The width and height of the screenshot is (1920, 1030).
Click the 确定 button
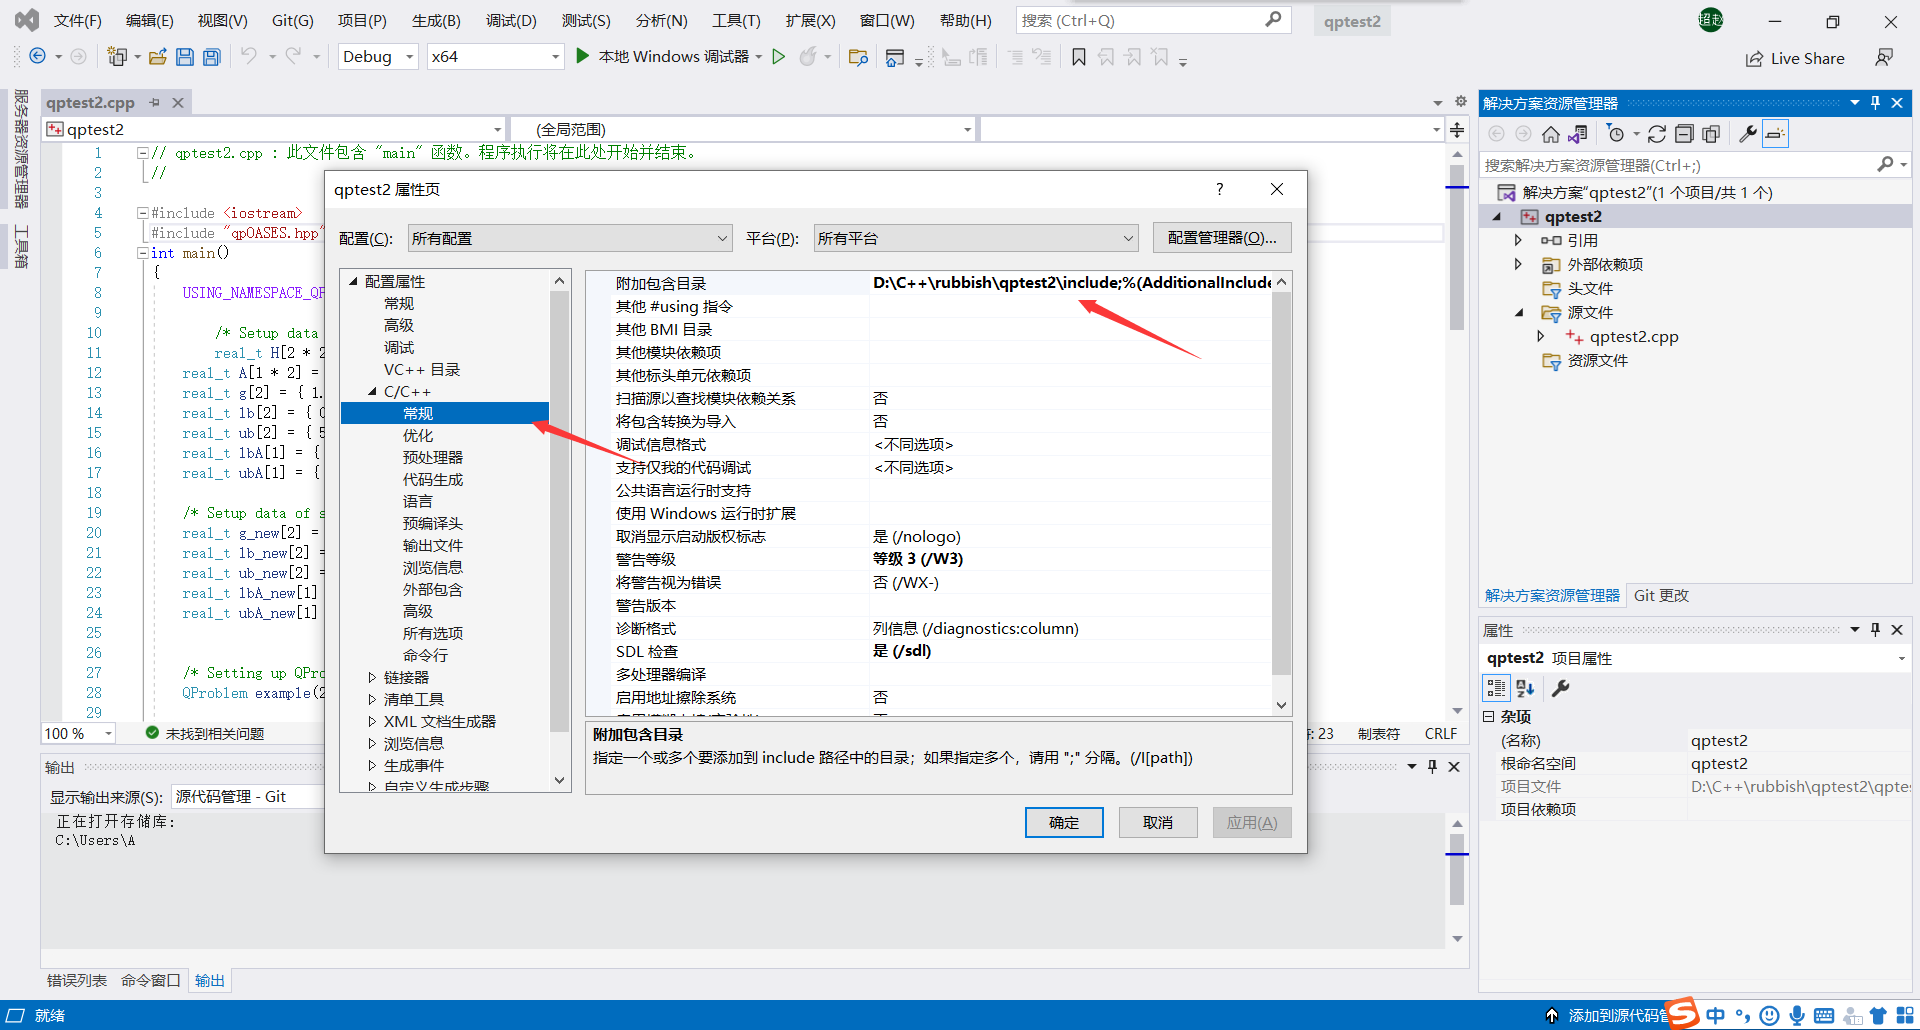pyautogui.click(x=1064, y=822)
